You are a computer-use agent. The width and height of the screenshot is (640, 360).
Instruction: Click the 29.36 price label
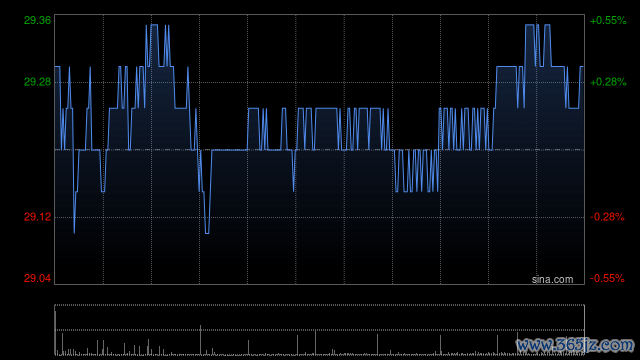(x=38, y=20)
